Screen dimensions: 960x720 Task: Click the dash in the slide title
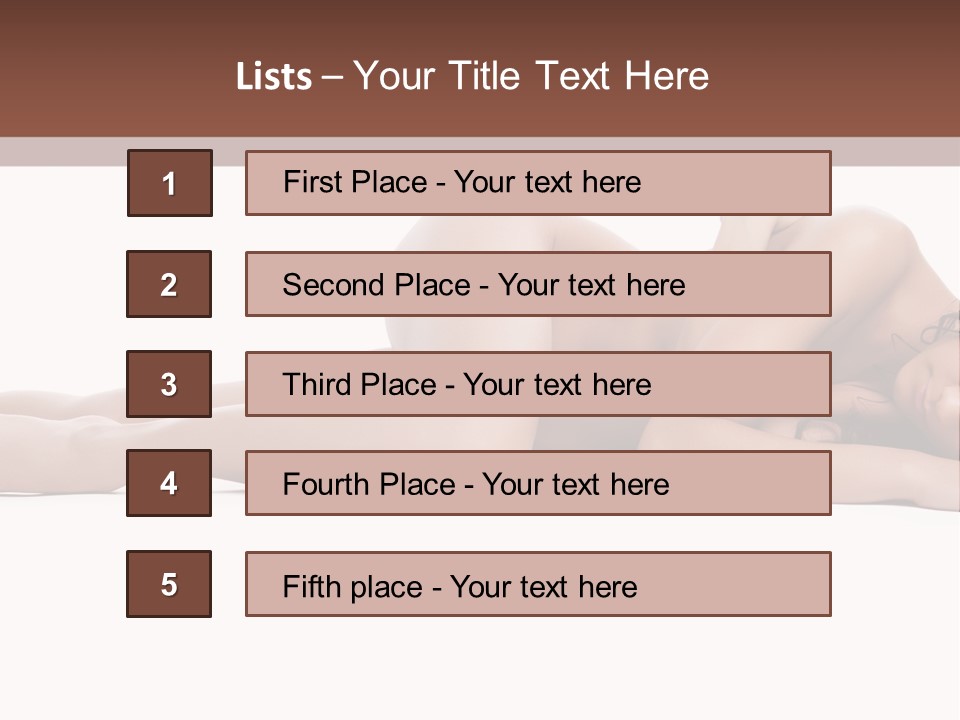(331, 77)
